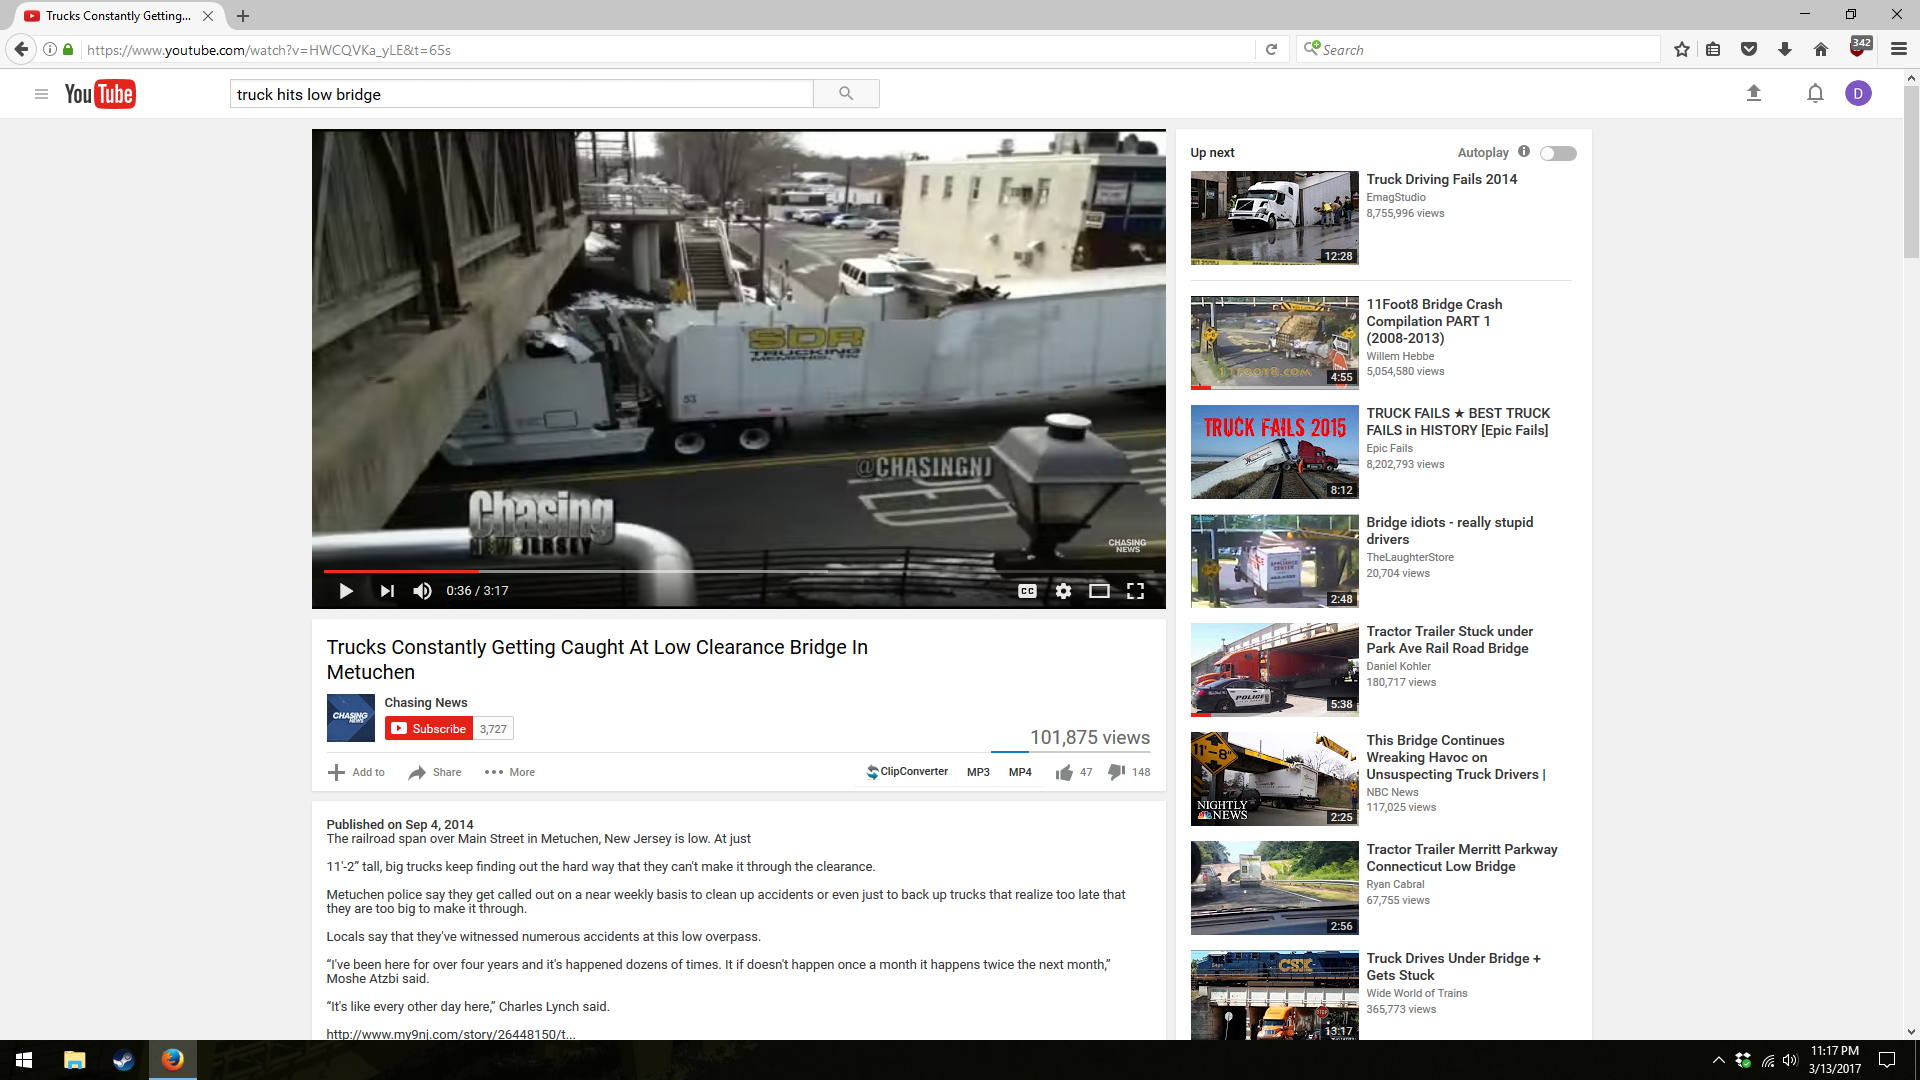Open Firefox hamburger menu
1920x1080 pixels.
[1898, 49]
